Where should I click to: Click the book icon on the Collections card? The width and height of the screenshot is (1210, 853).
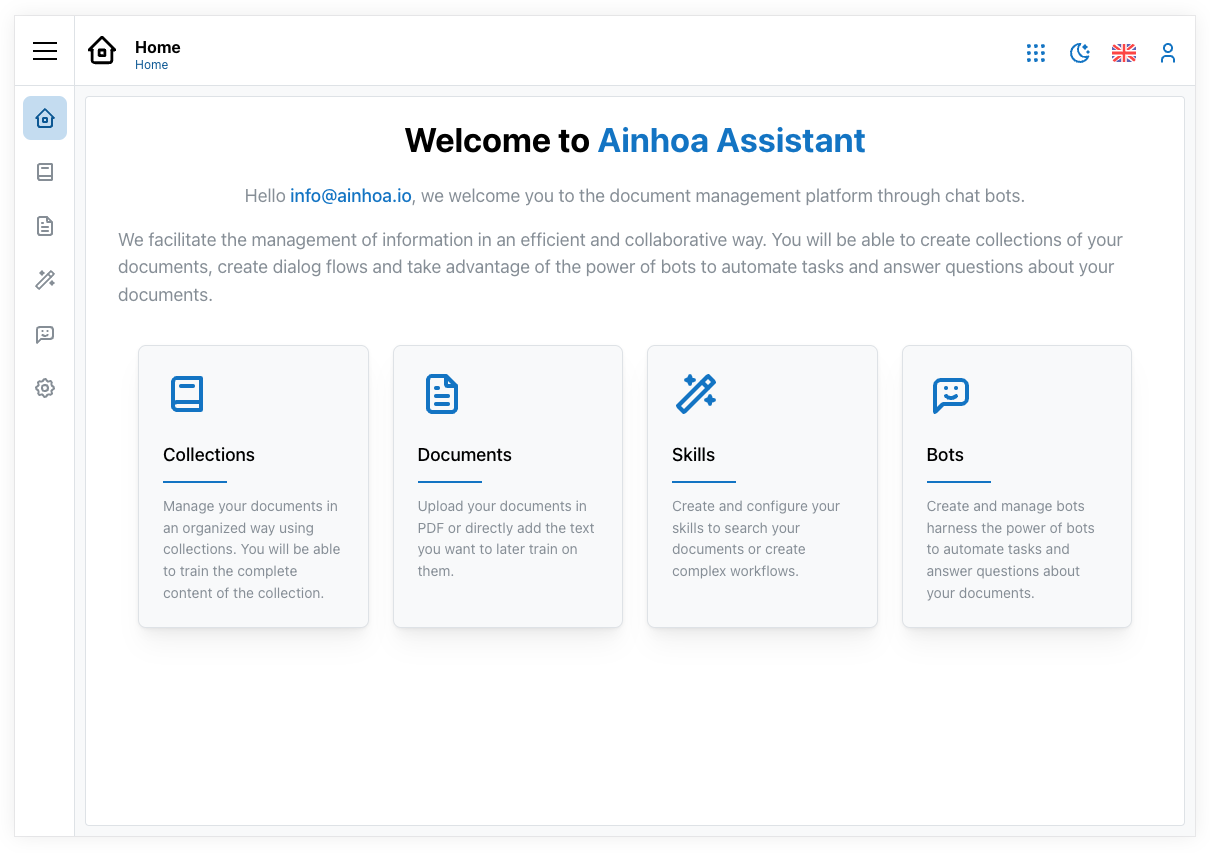tap(187, 394)
